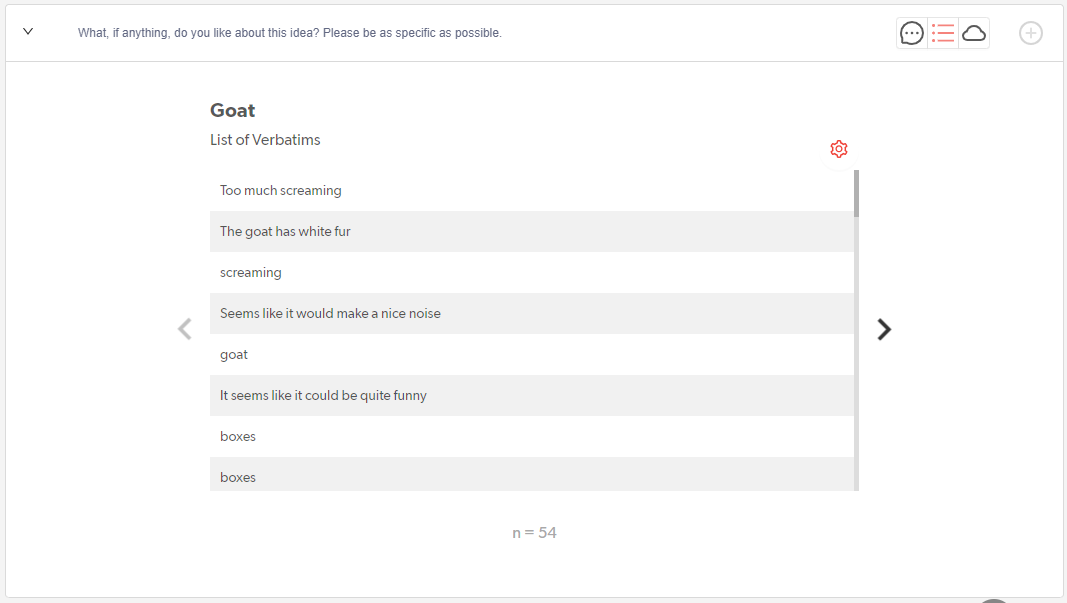Select "The goat has white fur" row
The image size is (1067, 603).
(x=285, y=231)
